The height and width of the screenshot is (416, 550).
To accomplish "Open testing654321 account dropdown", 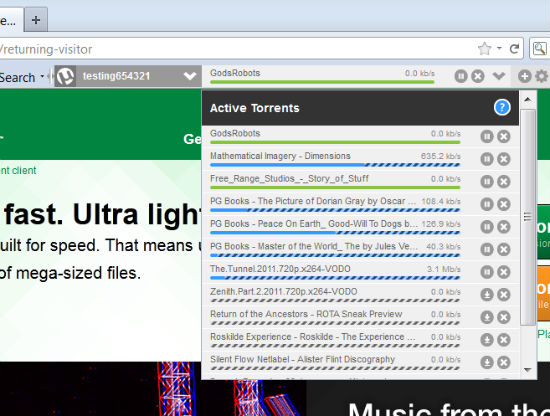I will coord(190,76).
